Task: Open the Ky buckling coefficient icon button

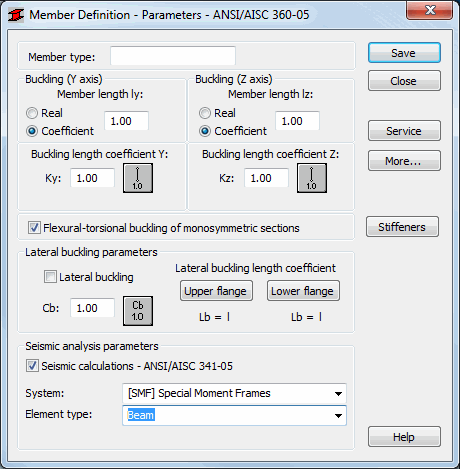Action: (x=138, y=178)
